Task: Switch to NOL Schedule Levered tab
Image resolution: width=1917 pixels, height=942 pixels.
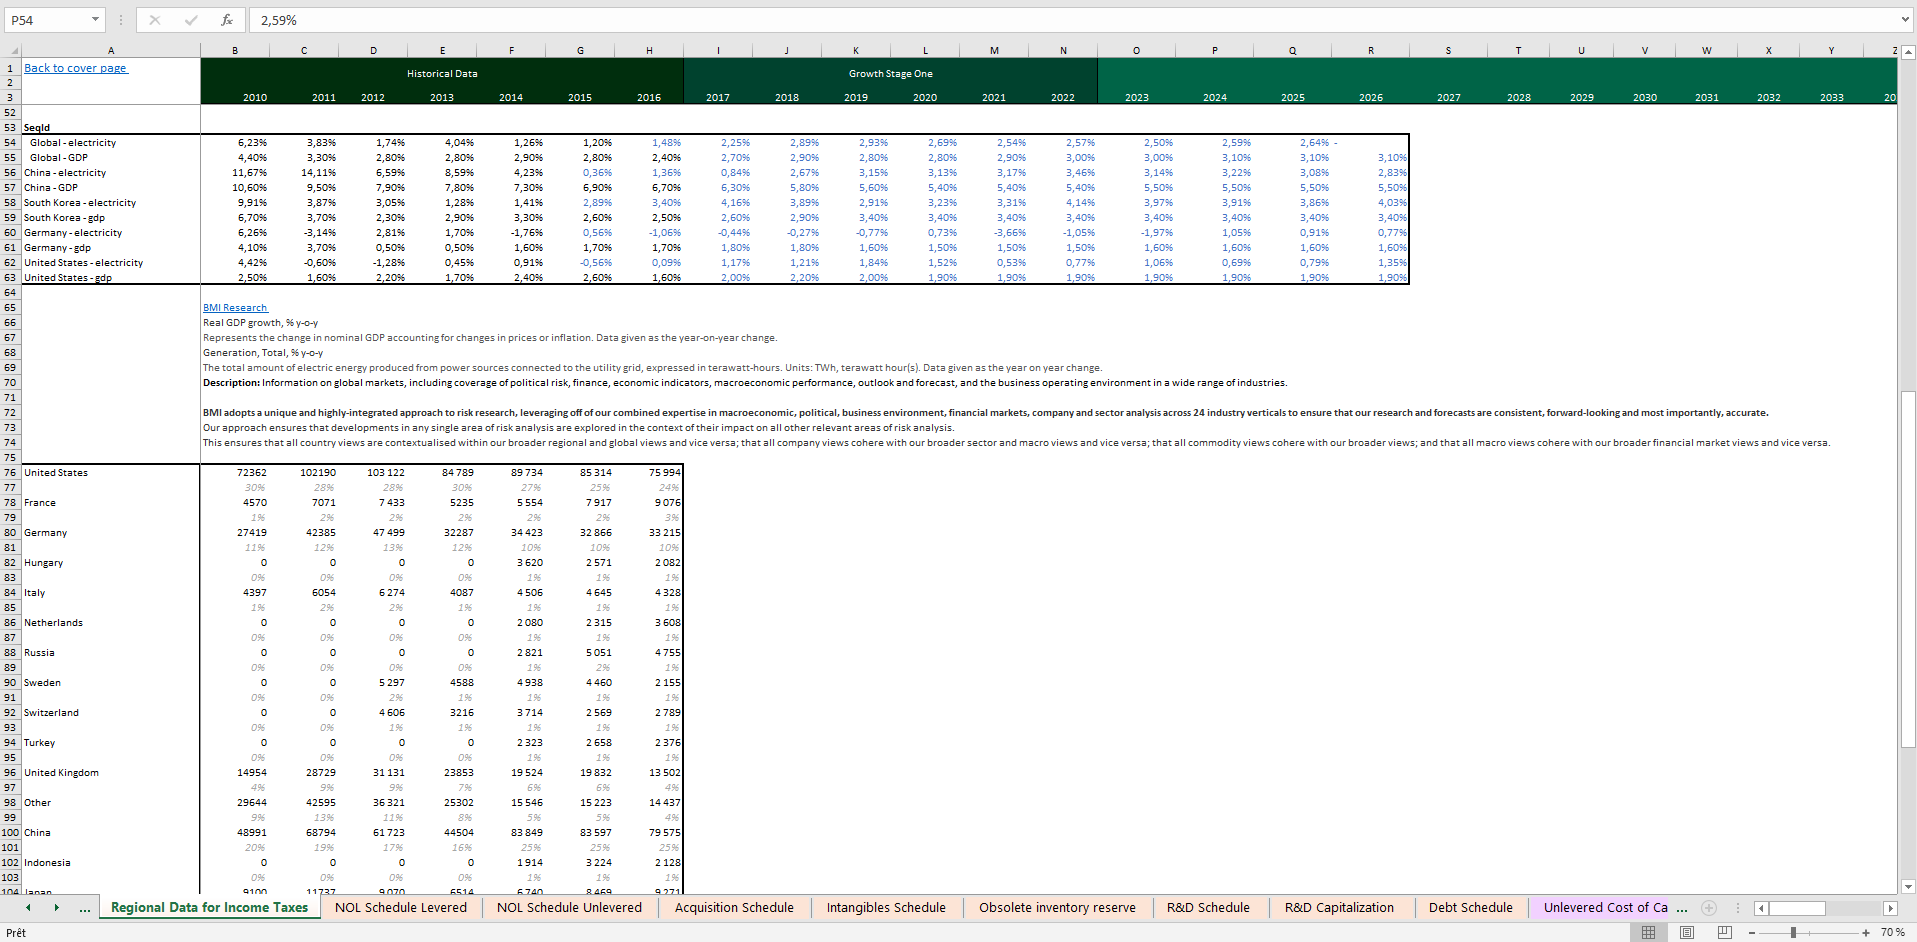Action: [400, 908]
